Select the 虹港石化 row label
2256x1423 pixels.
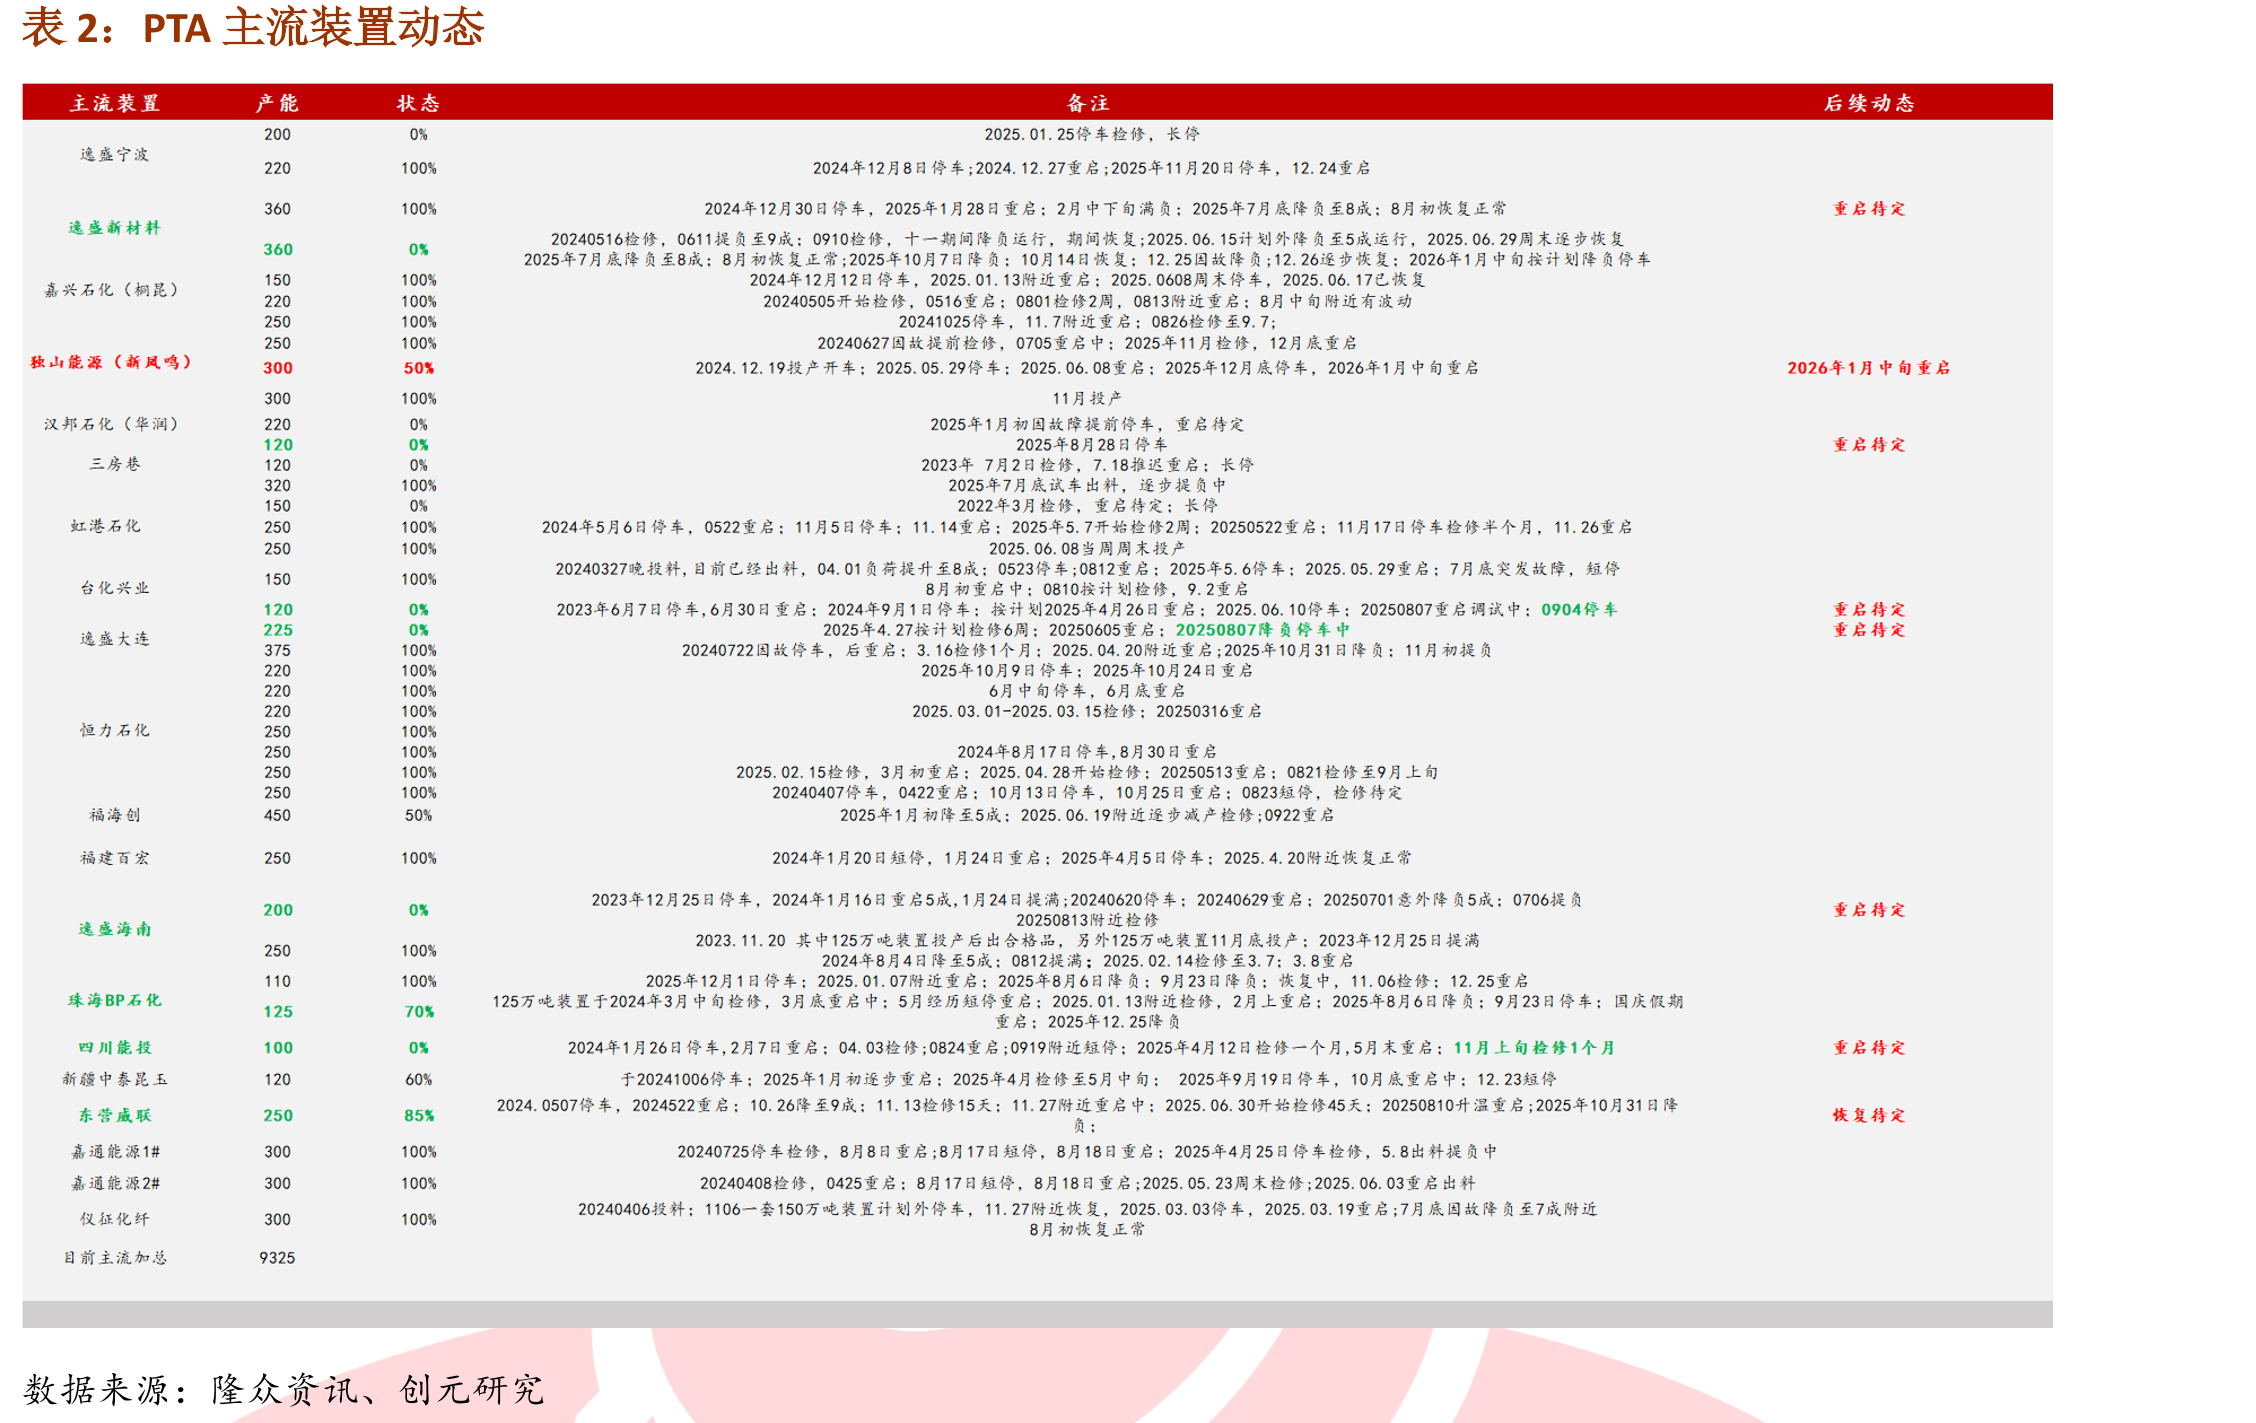(x=105, y=526)
